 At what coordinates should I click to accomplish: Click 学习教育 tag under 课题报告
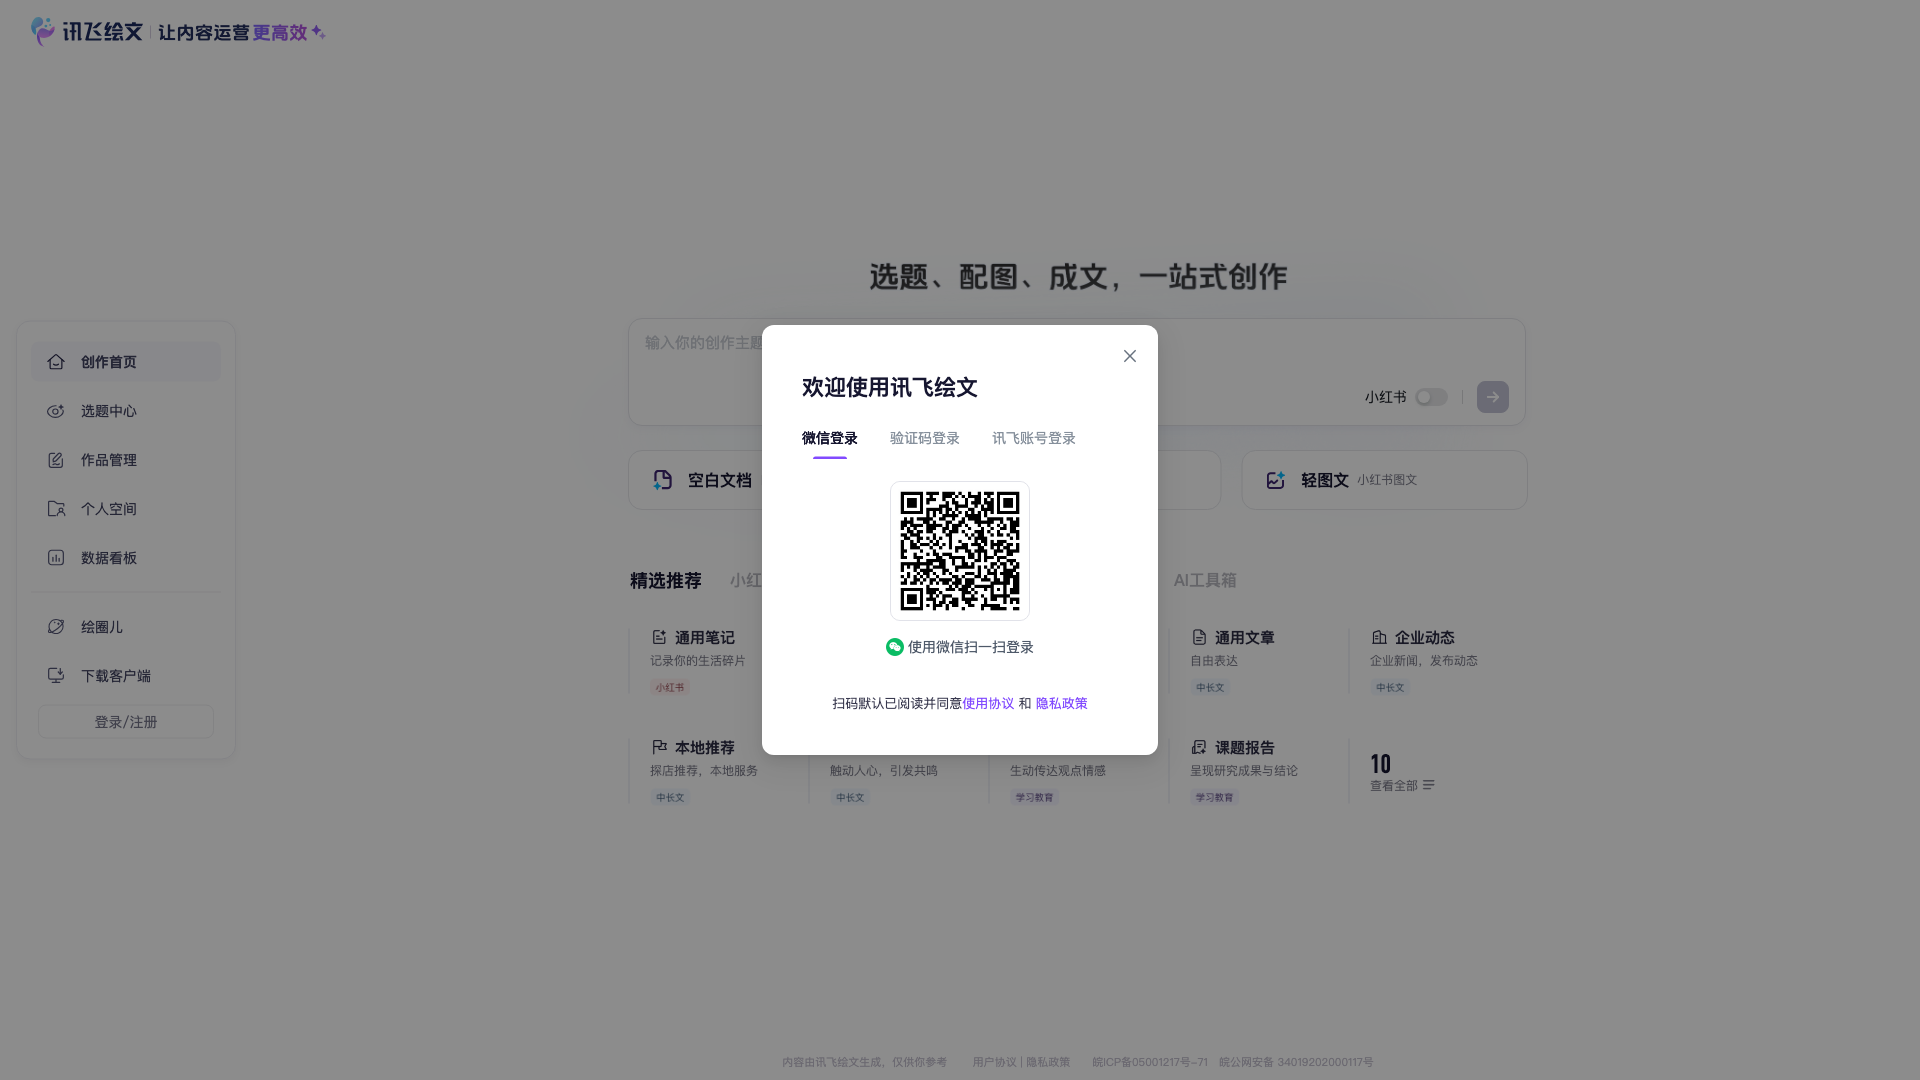[1214, 797]
